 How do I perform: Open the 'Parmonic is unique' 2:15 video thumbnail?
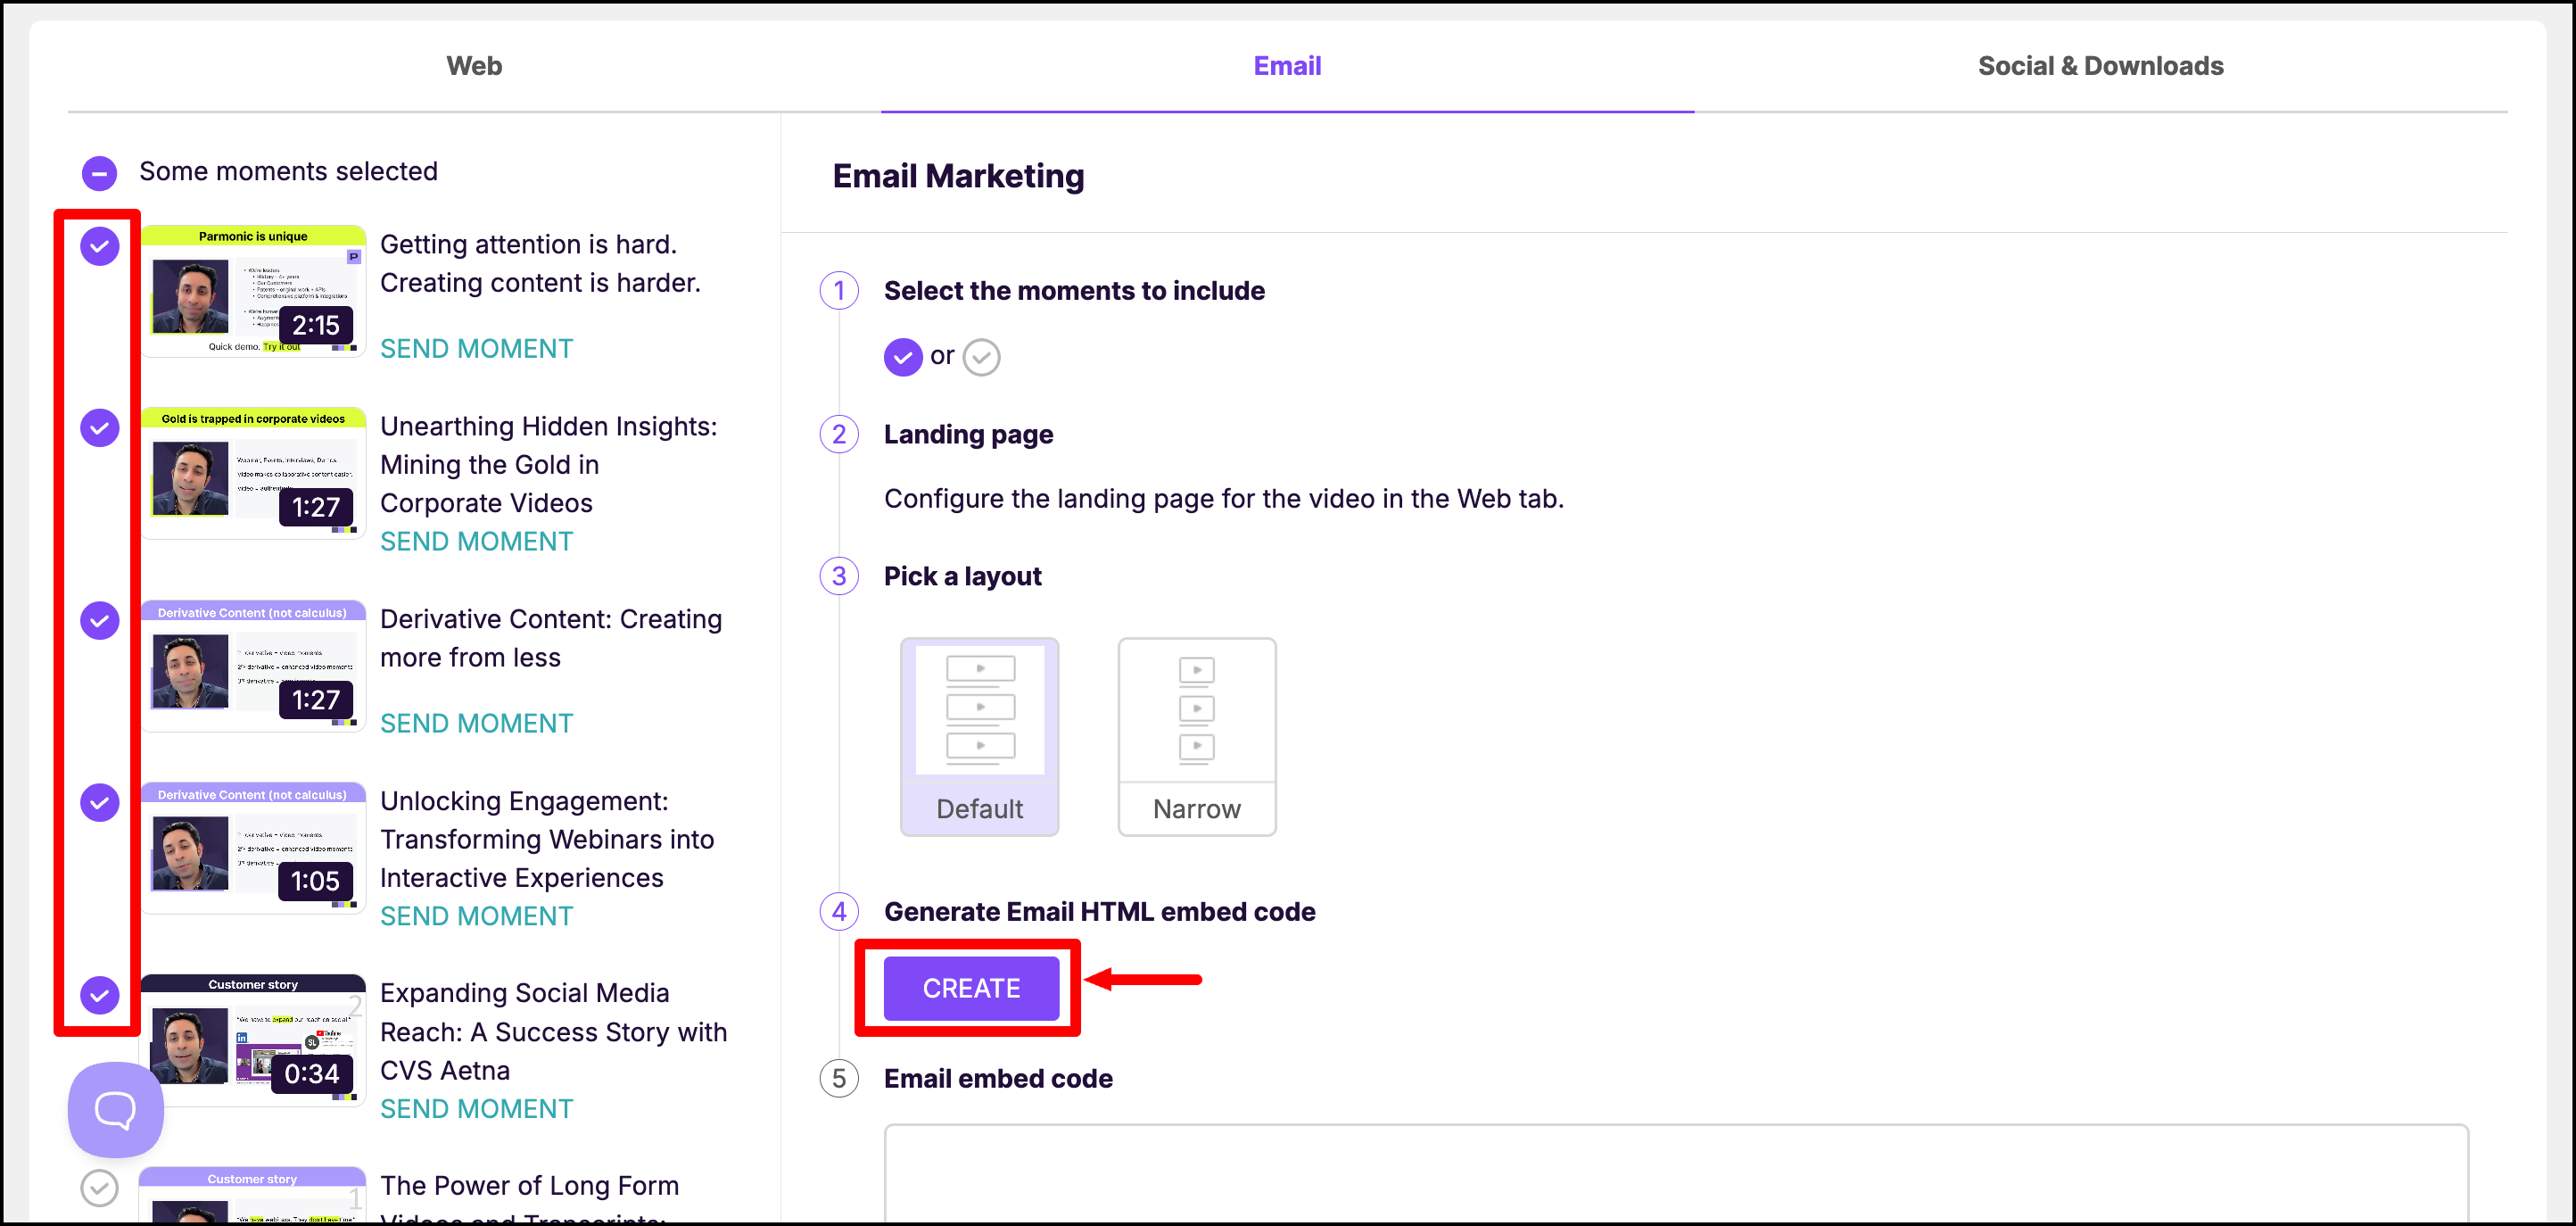click(x=253, y=291)
